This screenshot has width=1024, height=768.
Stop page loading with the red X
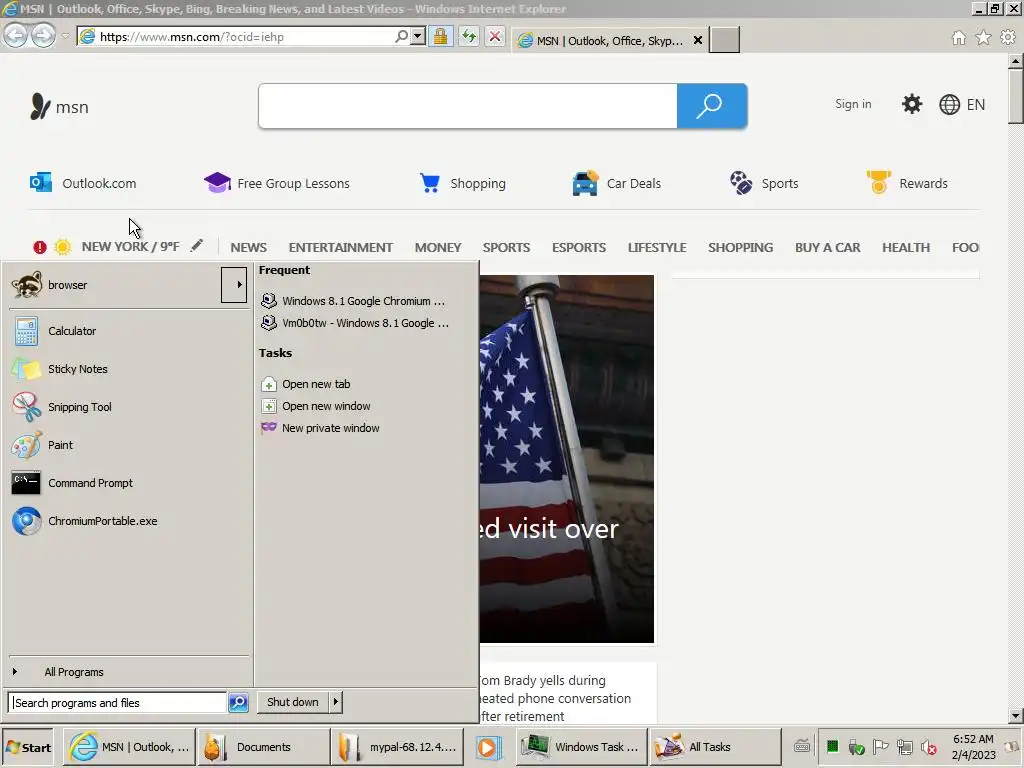click(495, 37)
